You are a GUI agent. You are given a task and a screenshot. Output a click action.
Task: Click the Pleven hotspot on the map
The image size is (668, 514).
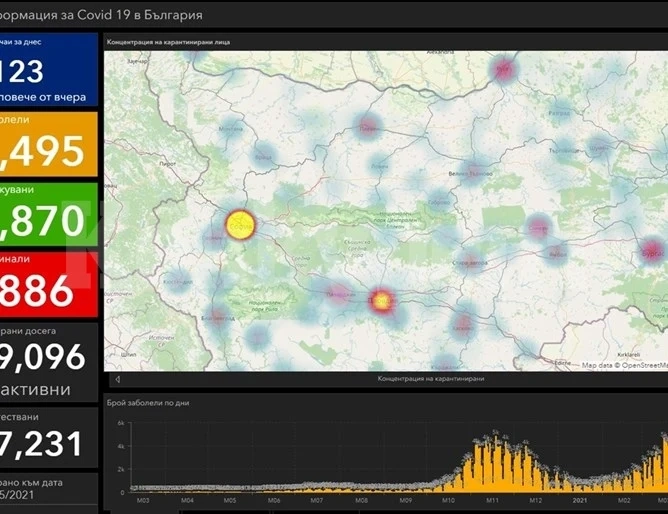[x=367, y=126]
